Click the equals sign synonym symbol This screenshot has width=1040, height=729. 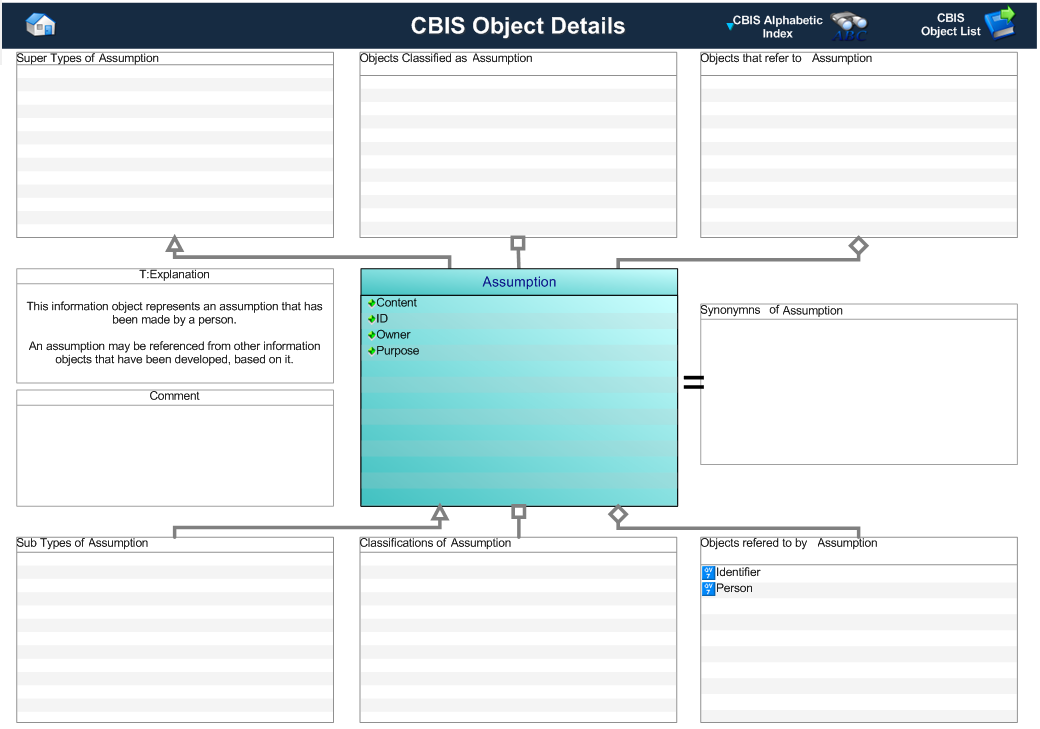pos(694,381)
